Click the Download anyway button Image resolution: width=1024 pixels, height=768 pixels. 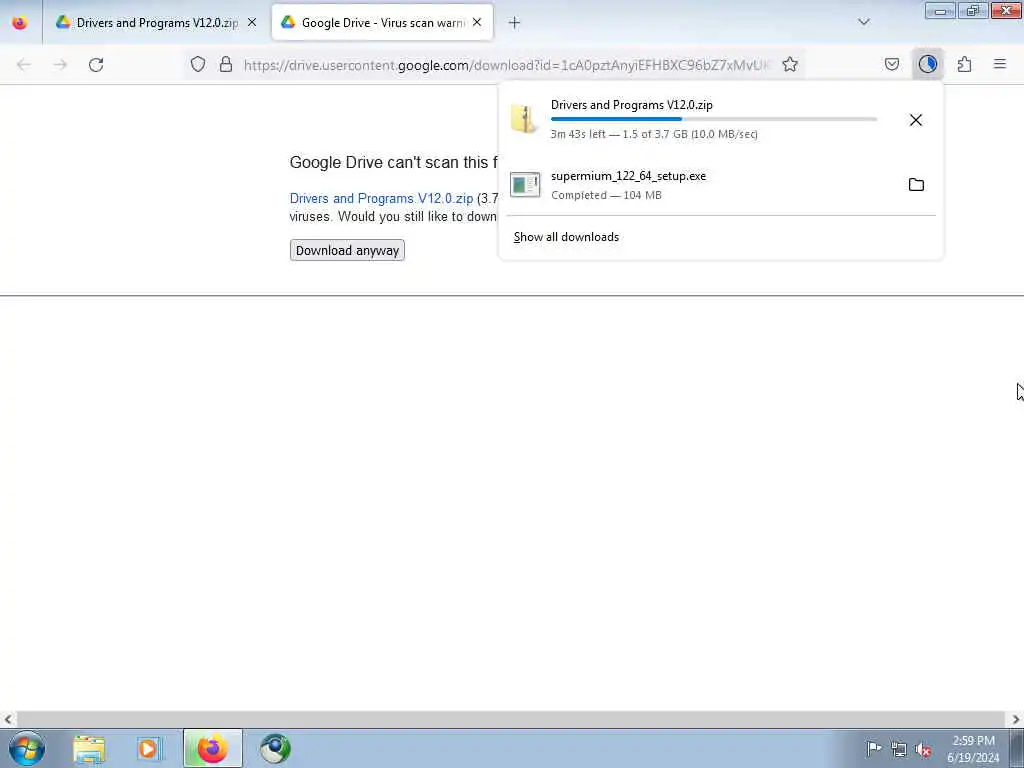click(347, 251)
